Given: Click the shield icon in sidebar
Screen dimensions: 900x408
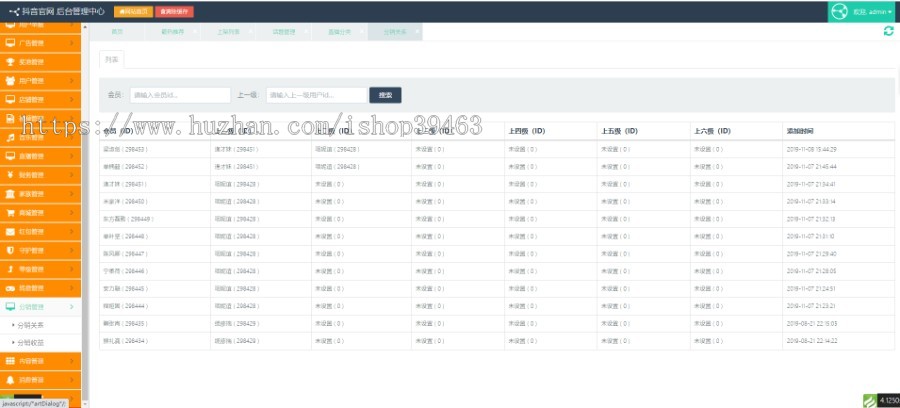Looking at the screenshot, I should [x=10, y=250].
